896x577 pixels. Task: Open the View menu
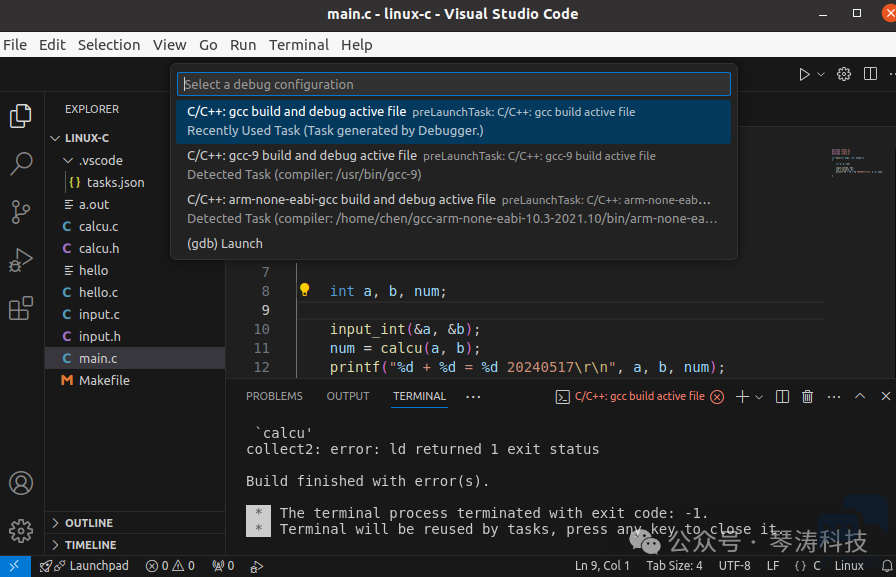pyautogui.click(x=169, y=45)
